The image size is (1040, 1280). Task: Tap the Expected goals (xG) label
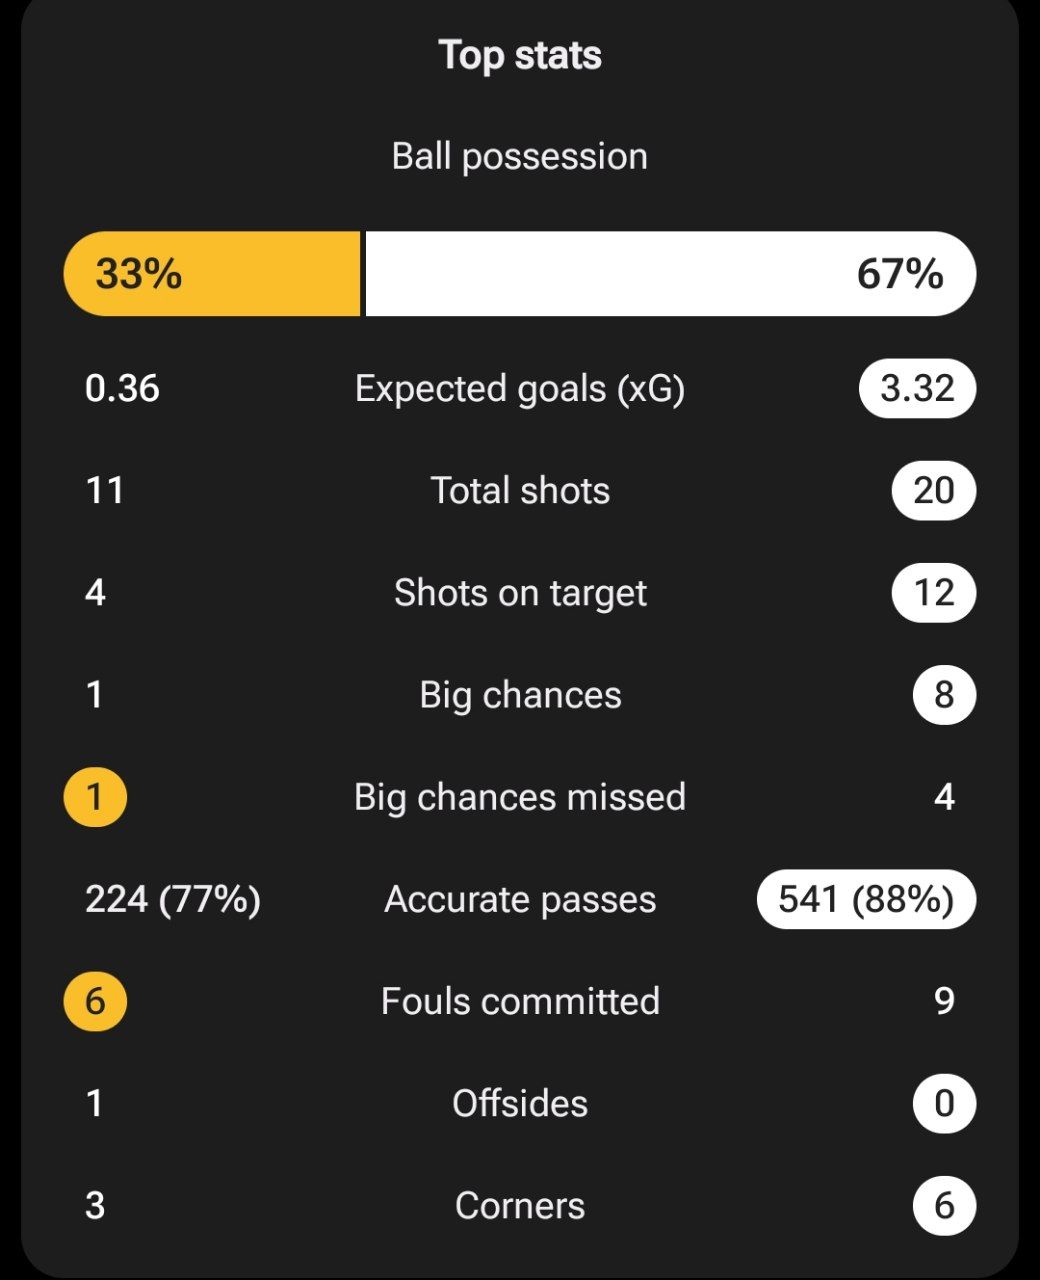pyautogui.click(x=520, y=388)
